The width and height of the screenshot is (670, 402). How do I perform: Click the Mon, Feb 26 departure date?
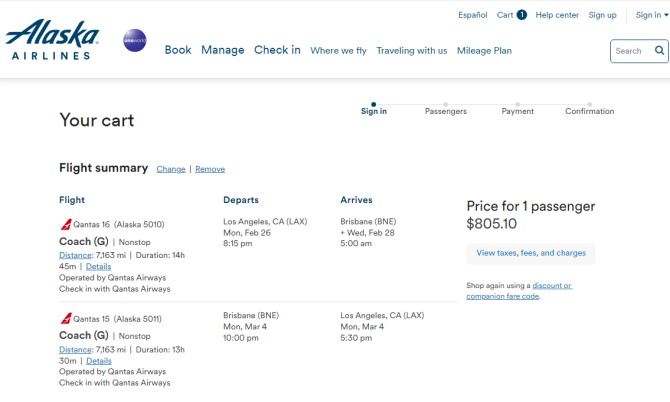point(247,233)
